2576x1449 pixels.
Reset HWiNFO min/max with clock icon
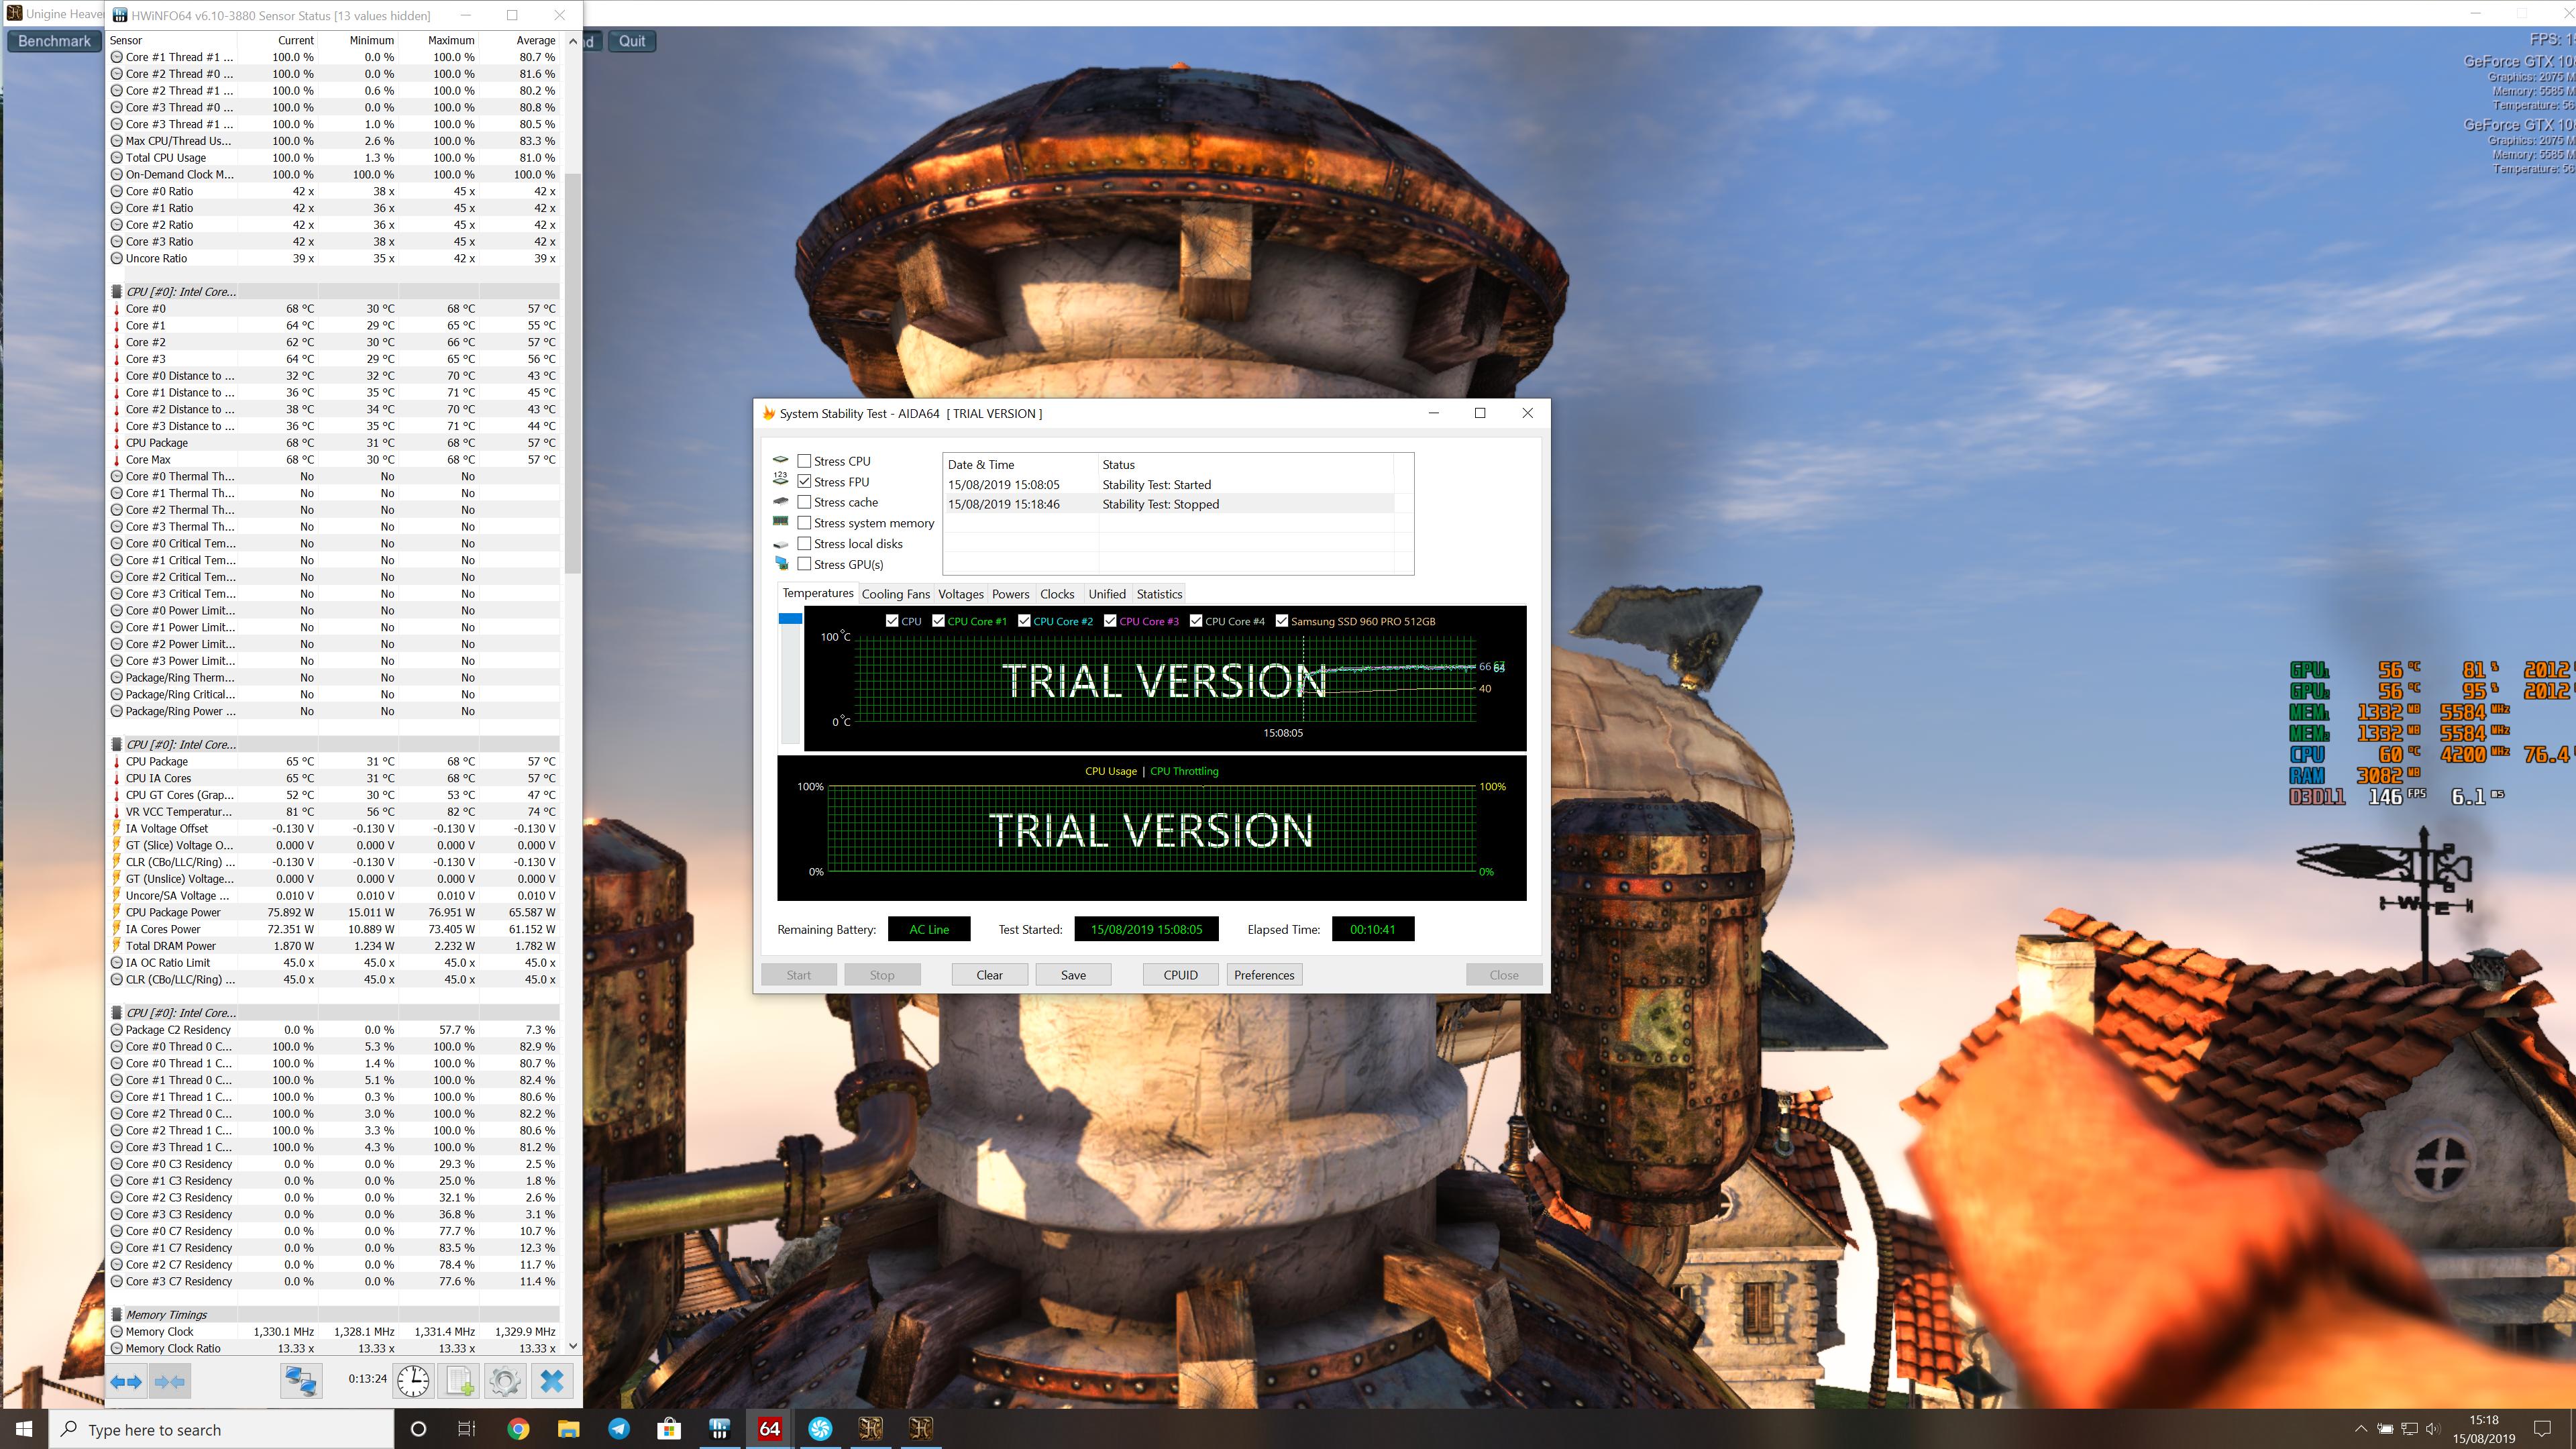tap(413, 1381)
